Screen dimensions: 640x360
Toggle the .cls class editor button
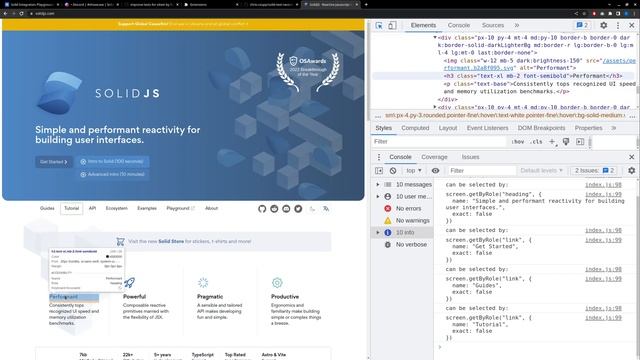click(x=536, y=142)
